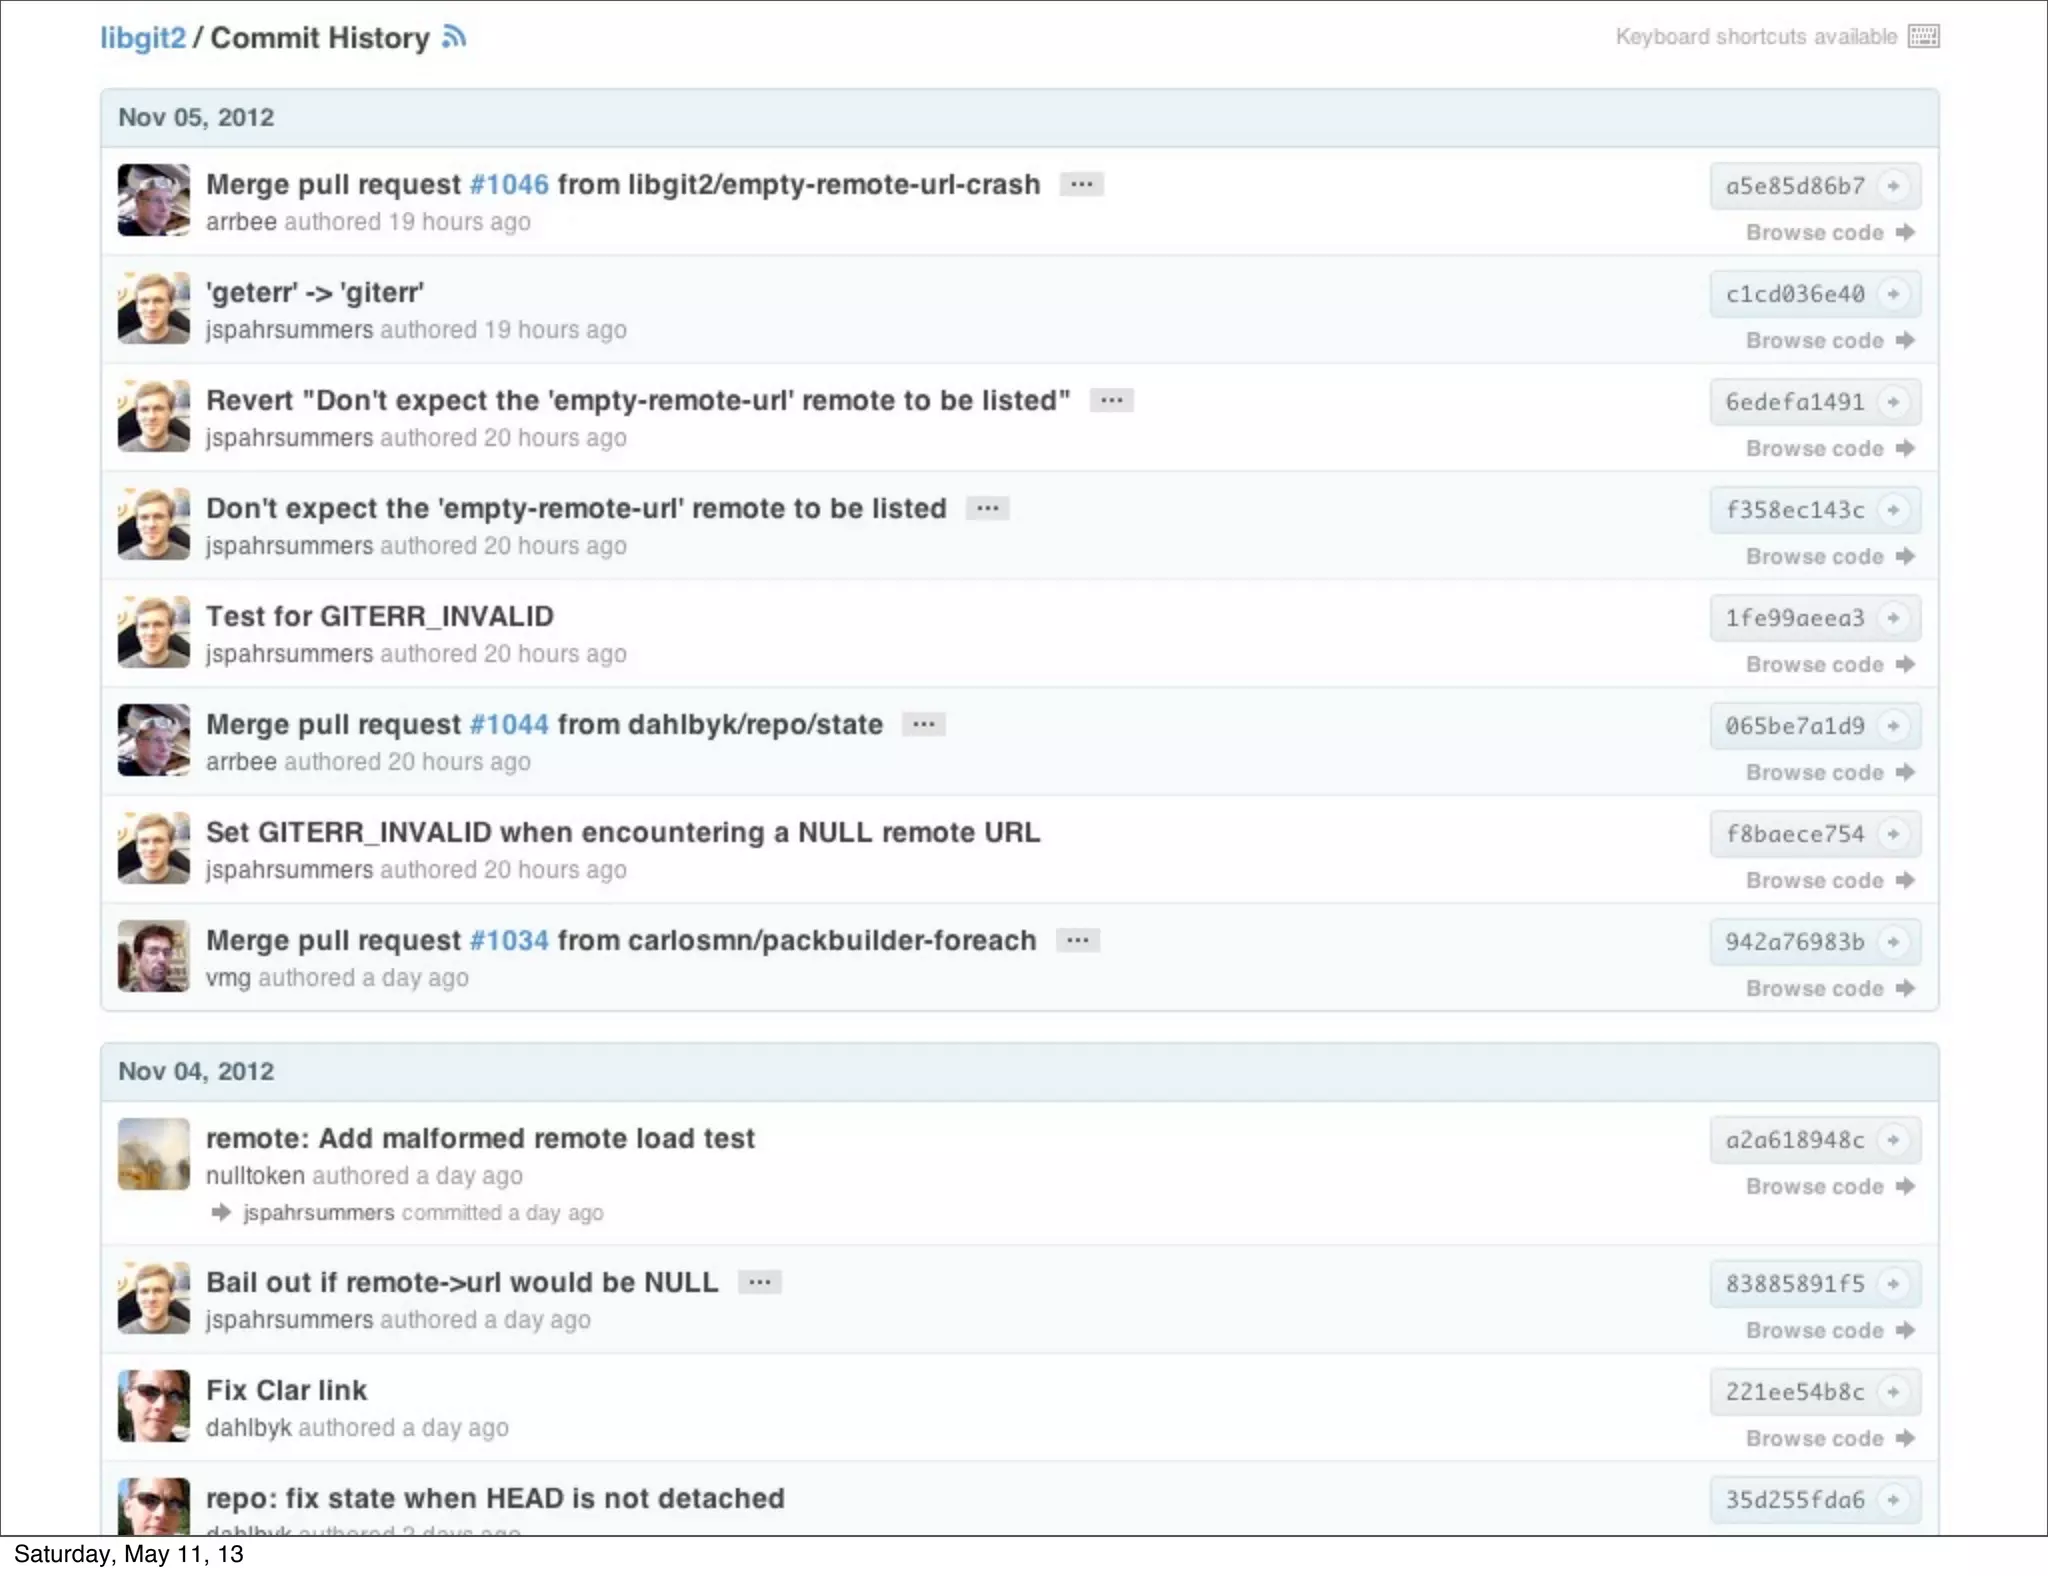Open the keyboard shortcuts icon
This screenshot has height=1576, width=2048.
1923,37
